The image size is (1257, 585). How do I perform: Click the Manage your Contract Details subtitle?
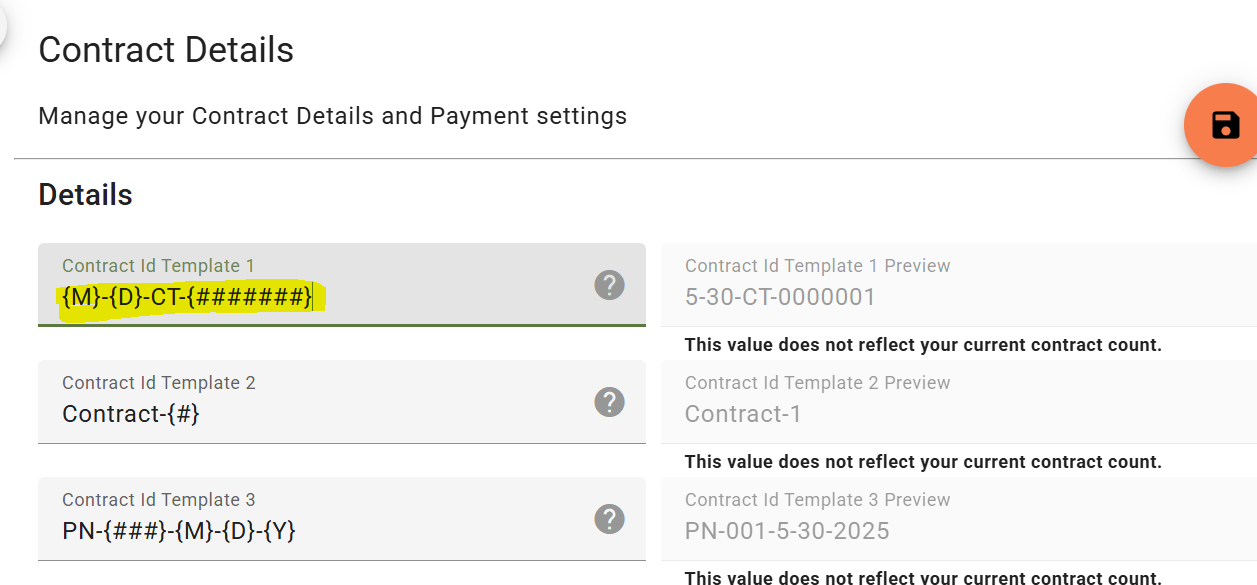click(332, 117)
